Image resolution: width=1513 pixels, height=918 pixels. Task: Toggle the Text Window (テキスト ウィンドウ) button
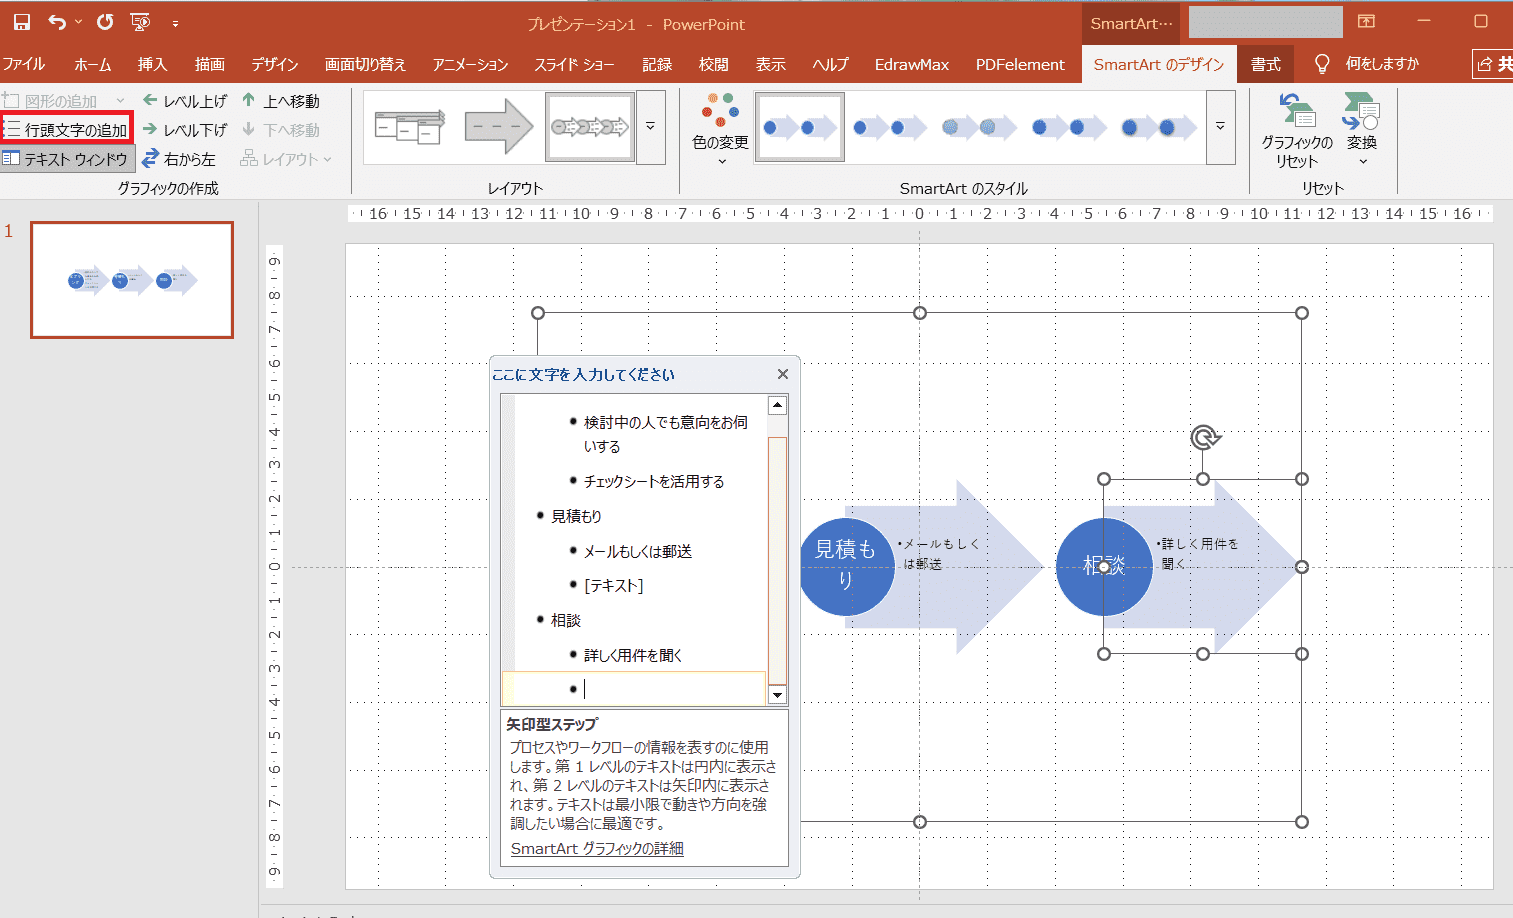click(x=66, y=159)
